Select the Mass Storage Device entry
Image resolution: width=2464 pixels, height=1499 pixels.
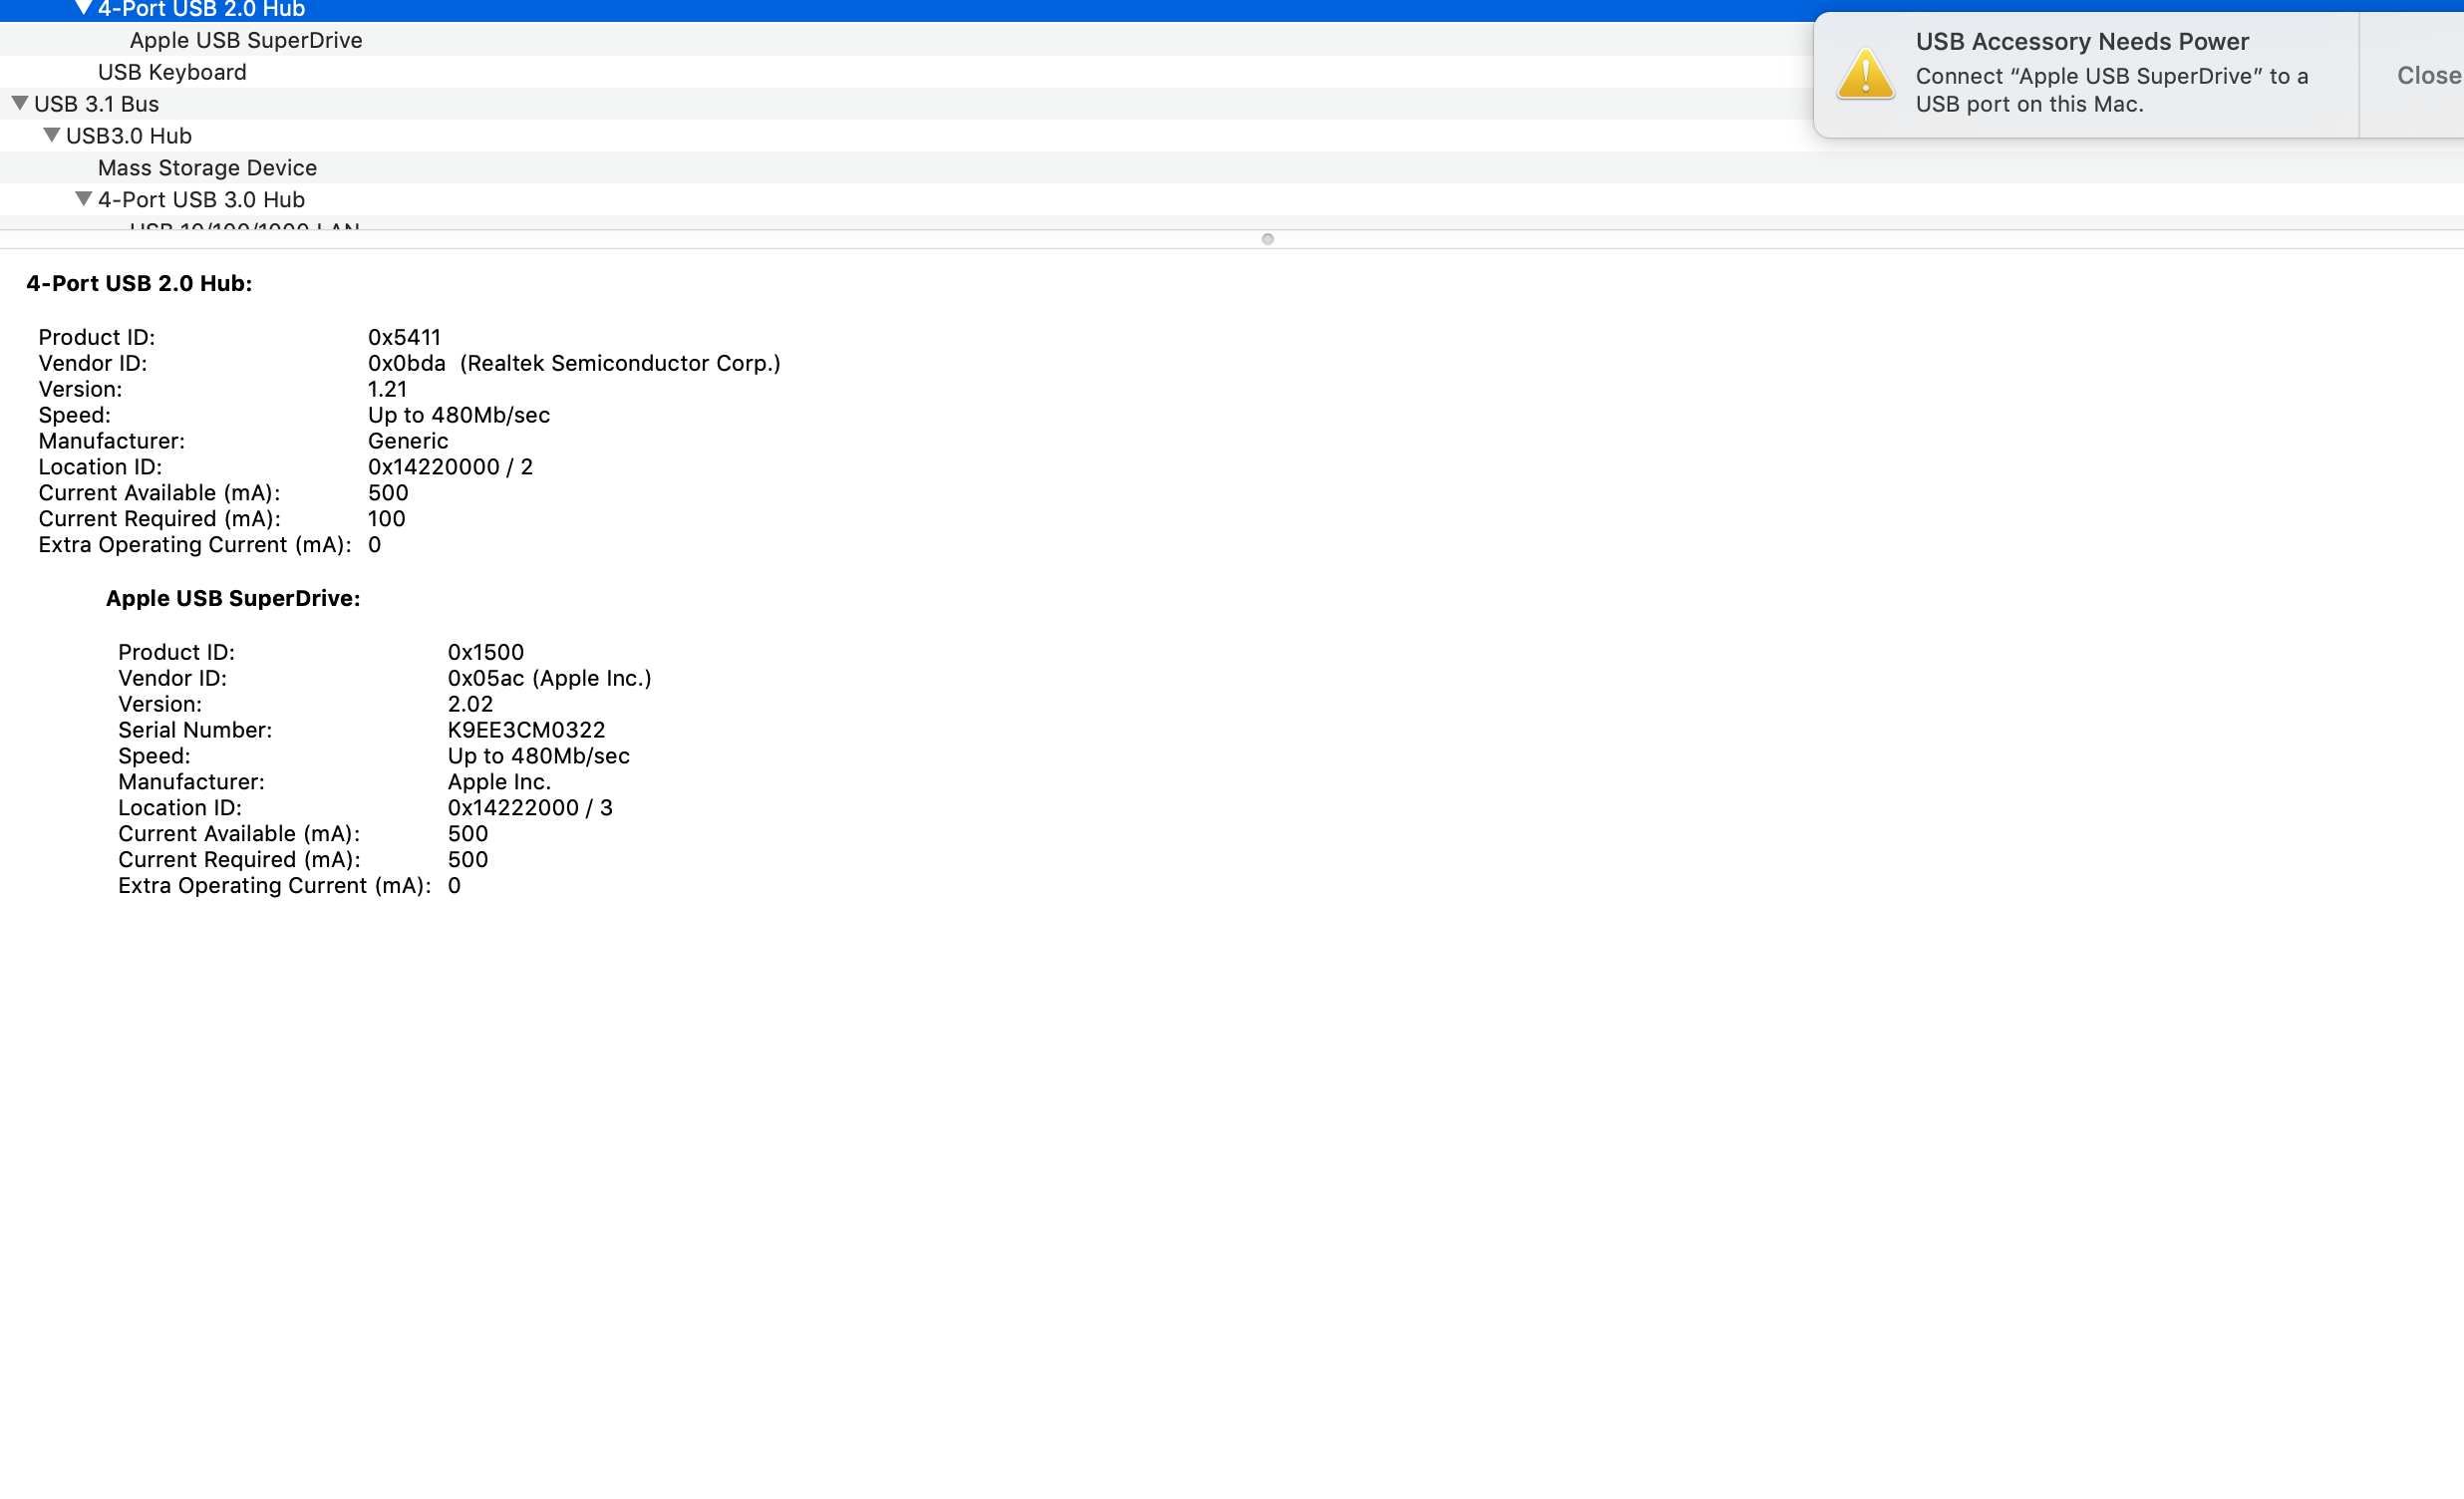pyautogui.click(x=207, y=168)
